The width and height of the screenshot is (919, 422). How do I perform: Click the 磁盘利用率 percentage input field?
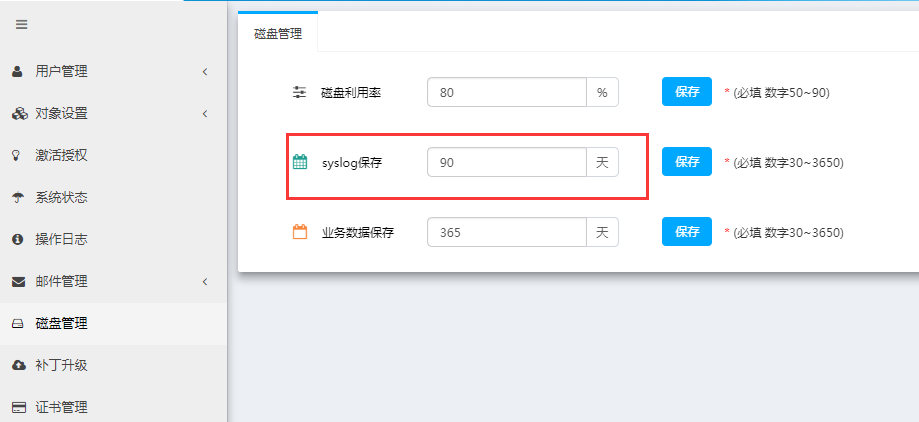[506, 93]
